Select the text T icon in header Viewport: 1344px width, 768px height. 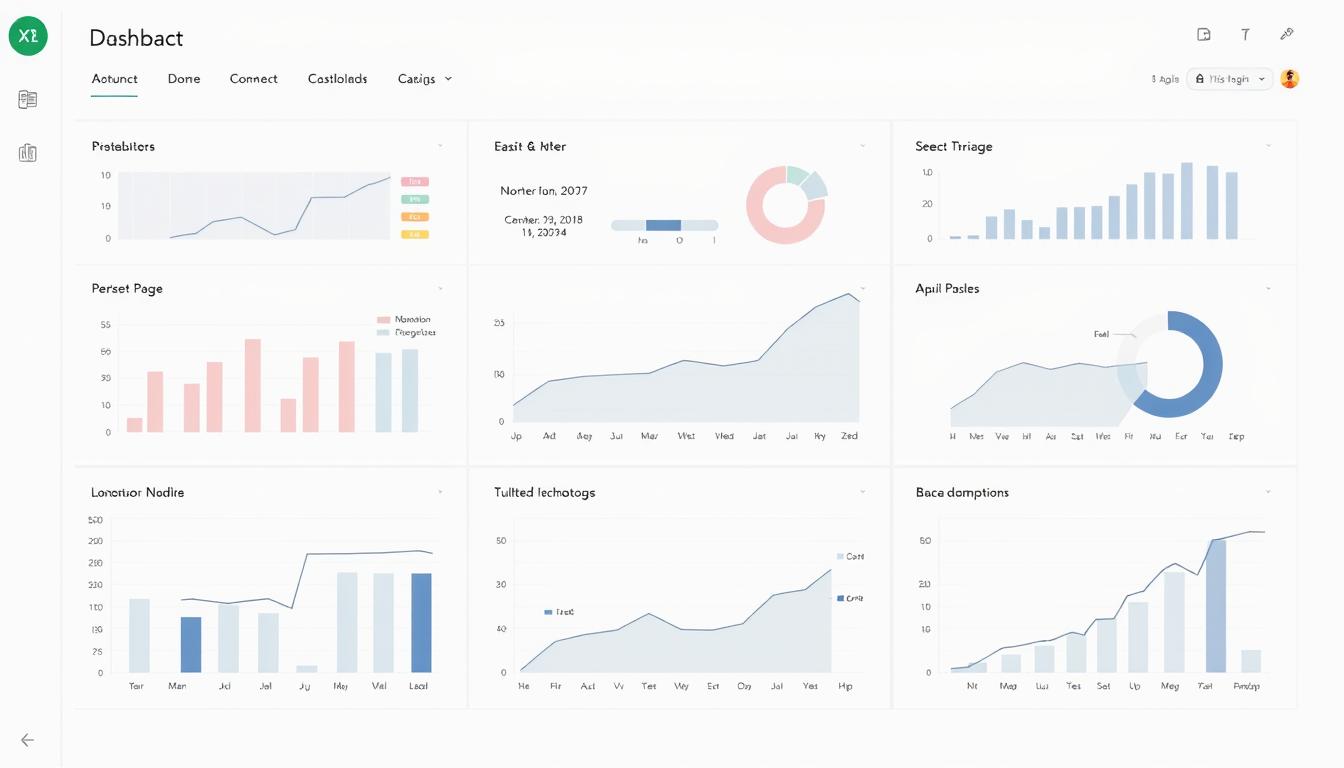point(1245,34)
